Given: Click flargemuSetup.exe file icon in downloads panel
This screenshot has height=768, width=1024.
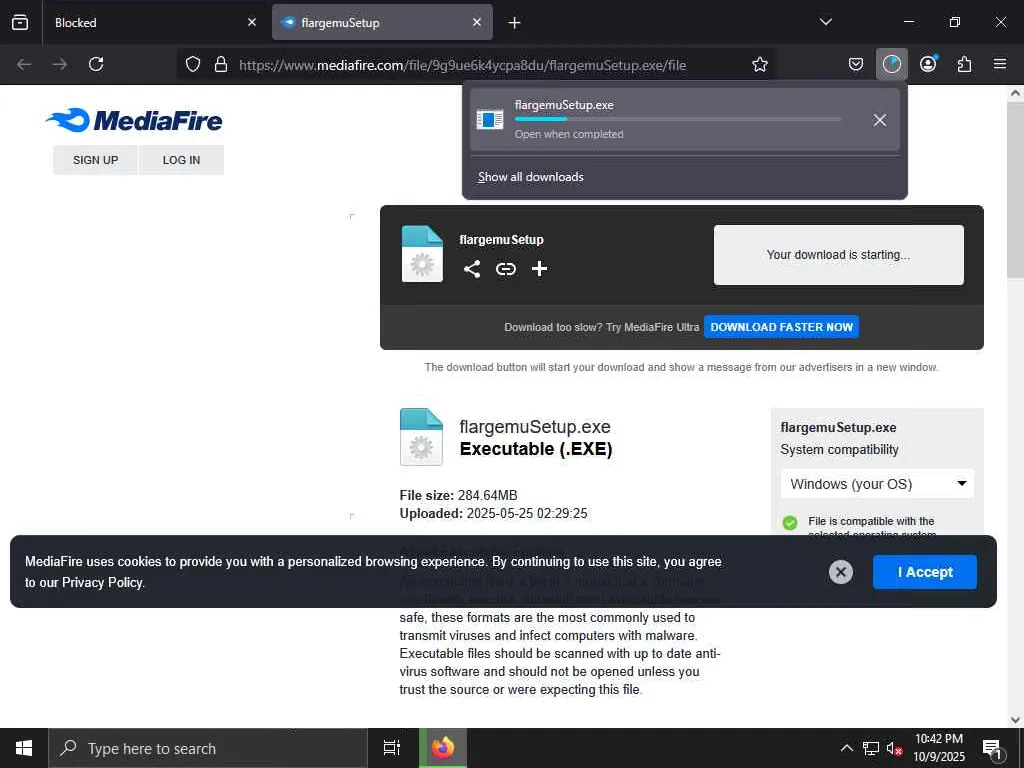Looking at the screenshot, I should click(490, 120).
